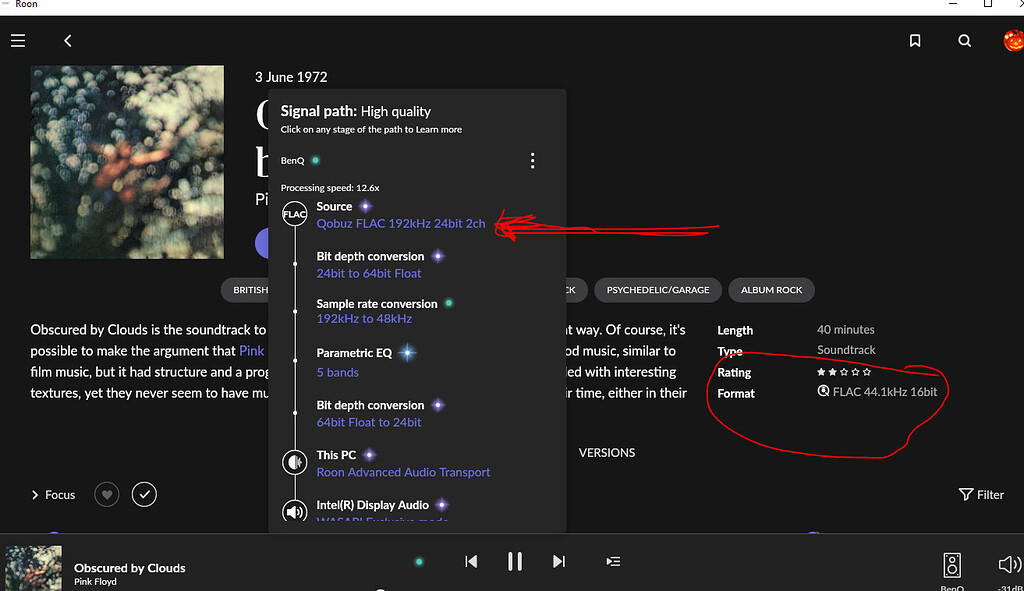Open the hamburger navigation menu
The image size is (1024, 591).
click(18, 41)
